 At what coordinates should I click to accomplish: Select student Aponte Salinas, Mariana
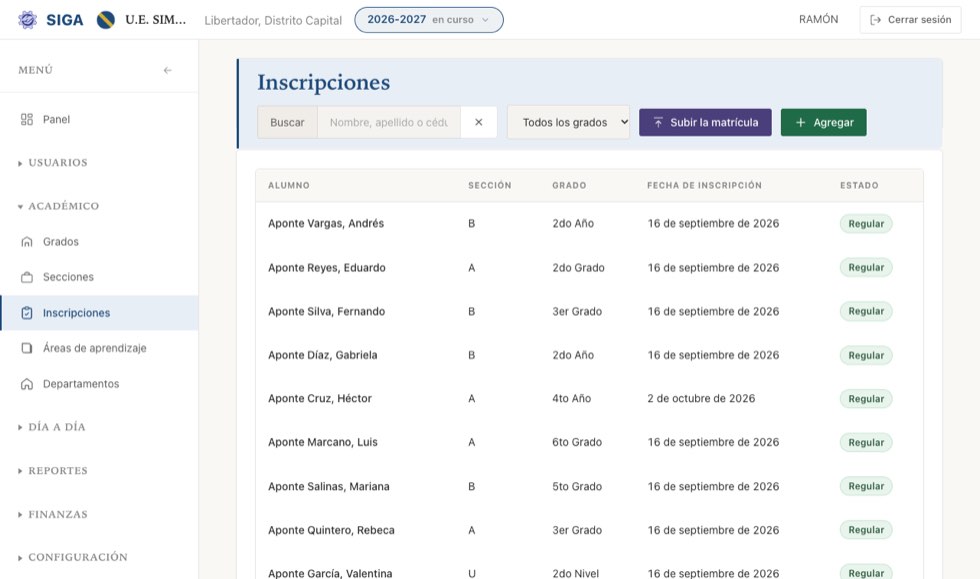tap(329, 486)
